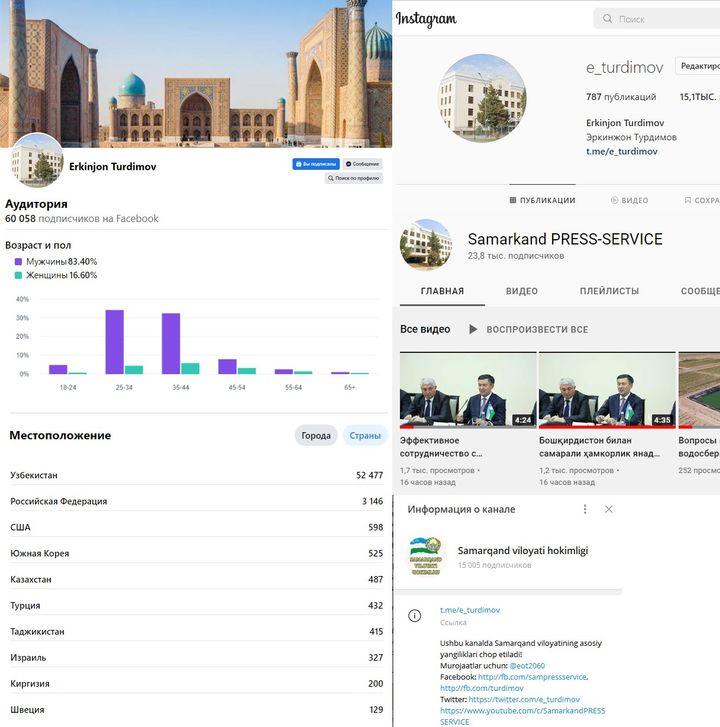Viewport: 720px width, 727px height.
Task: Click the play icon beside Воспроизвести все
Action: click(473, 329)
